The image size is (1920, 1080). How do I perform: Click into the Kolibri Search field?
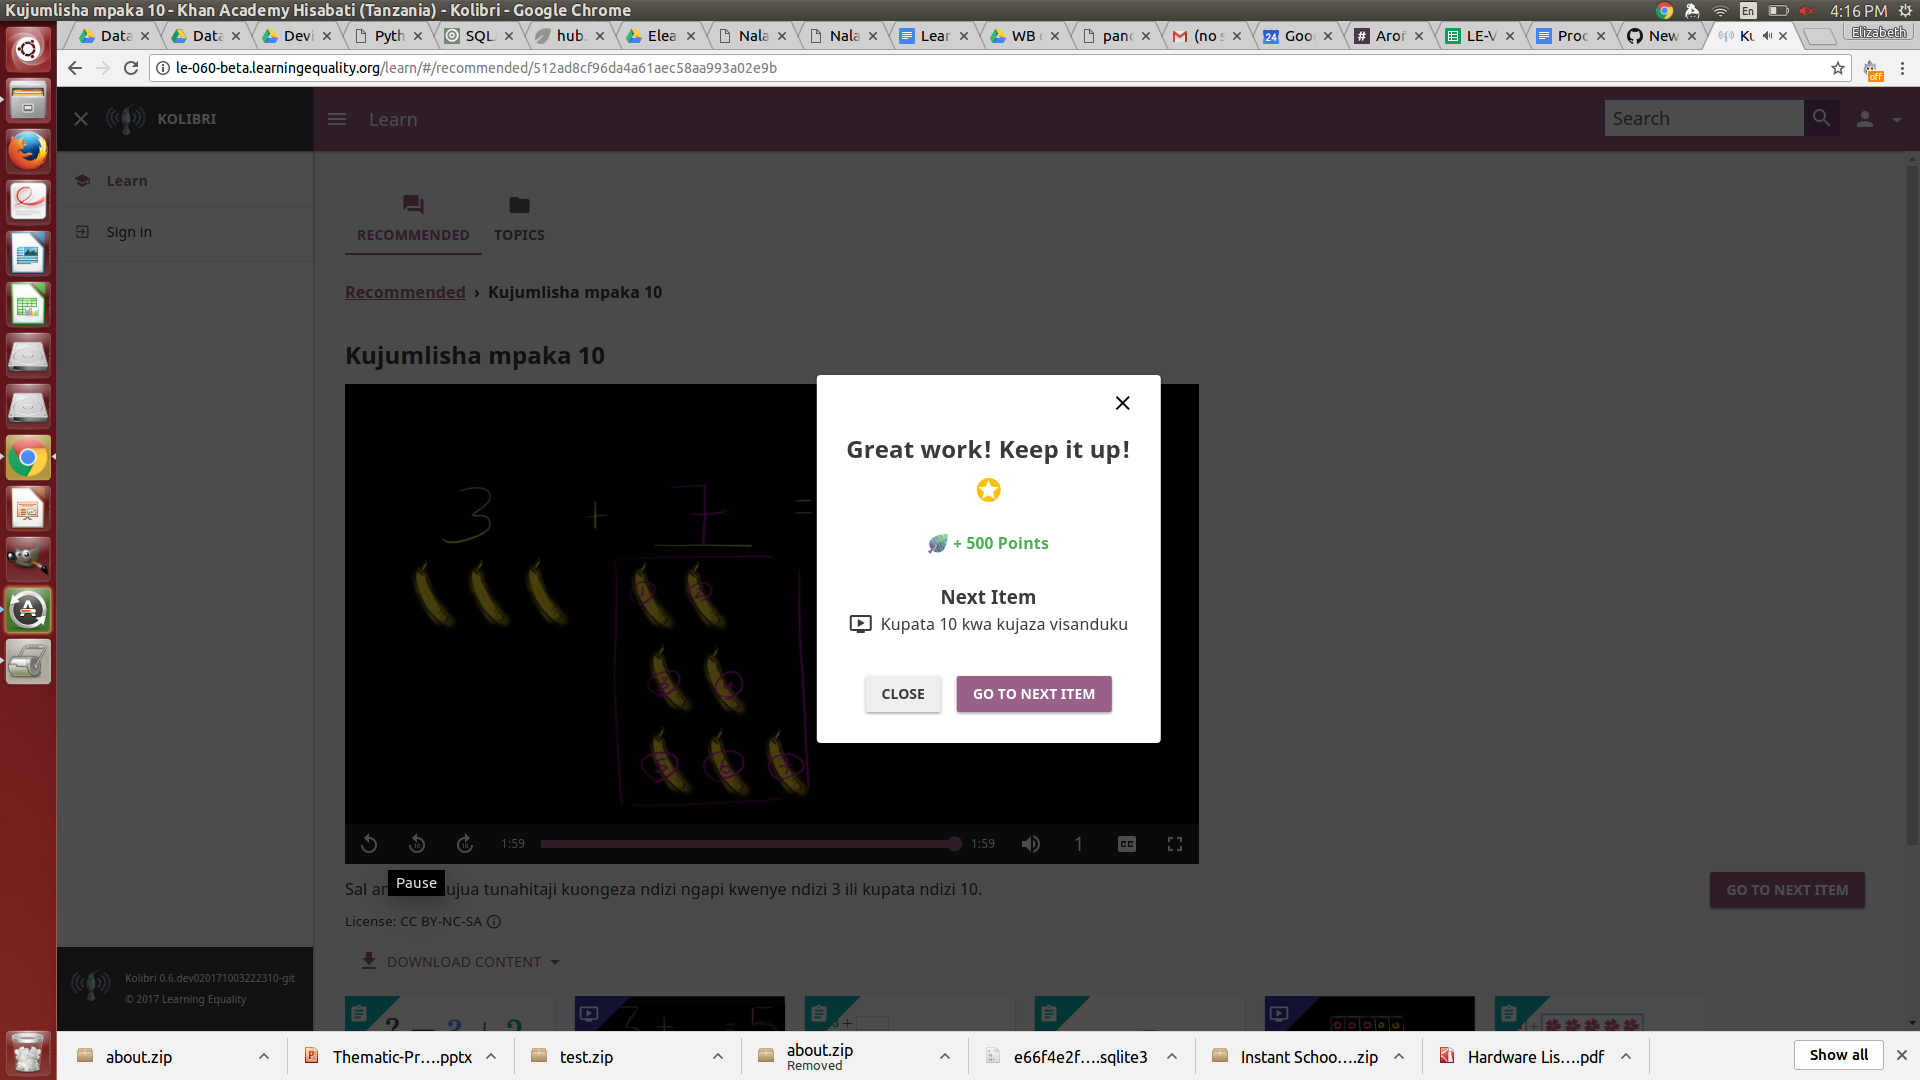point(1703,118)
